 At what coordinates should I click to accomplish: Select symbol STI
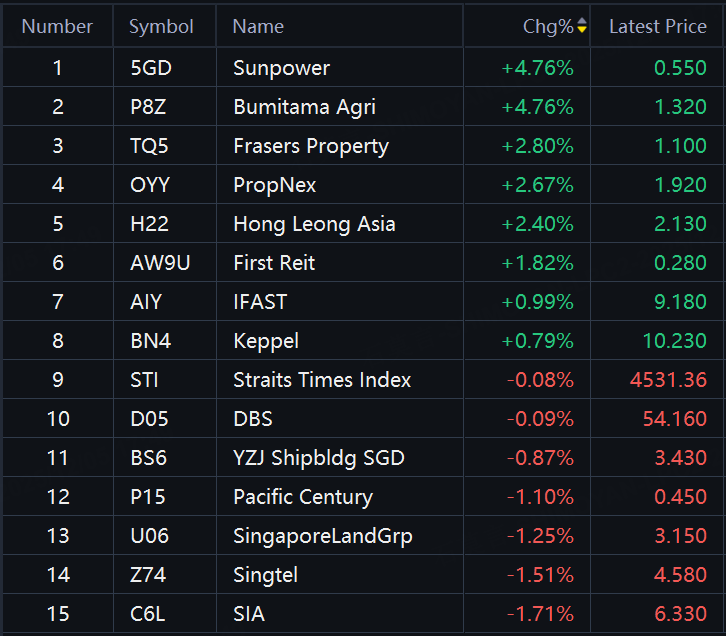(144, 380)
